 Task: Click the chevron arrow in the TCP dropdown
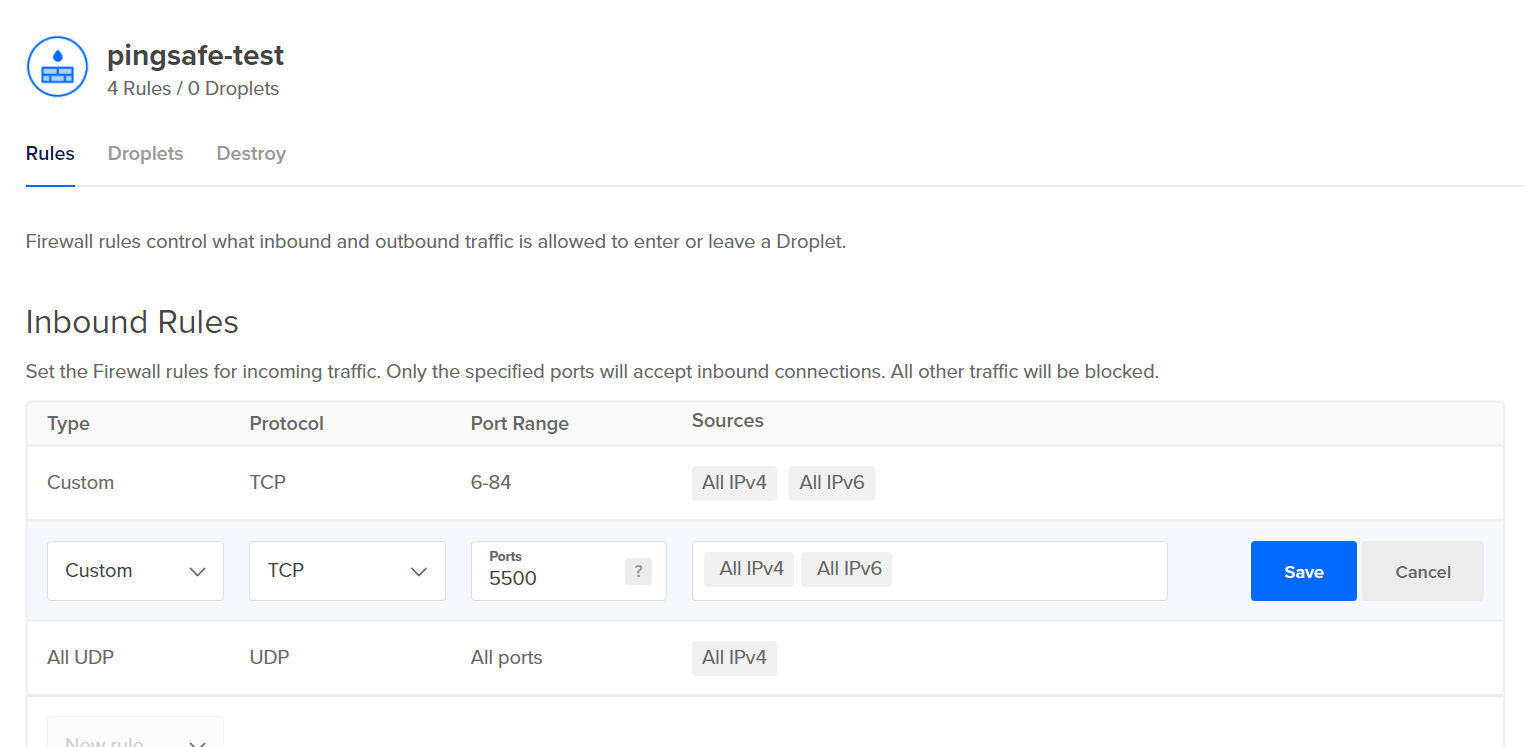pos(419,572)
